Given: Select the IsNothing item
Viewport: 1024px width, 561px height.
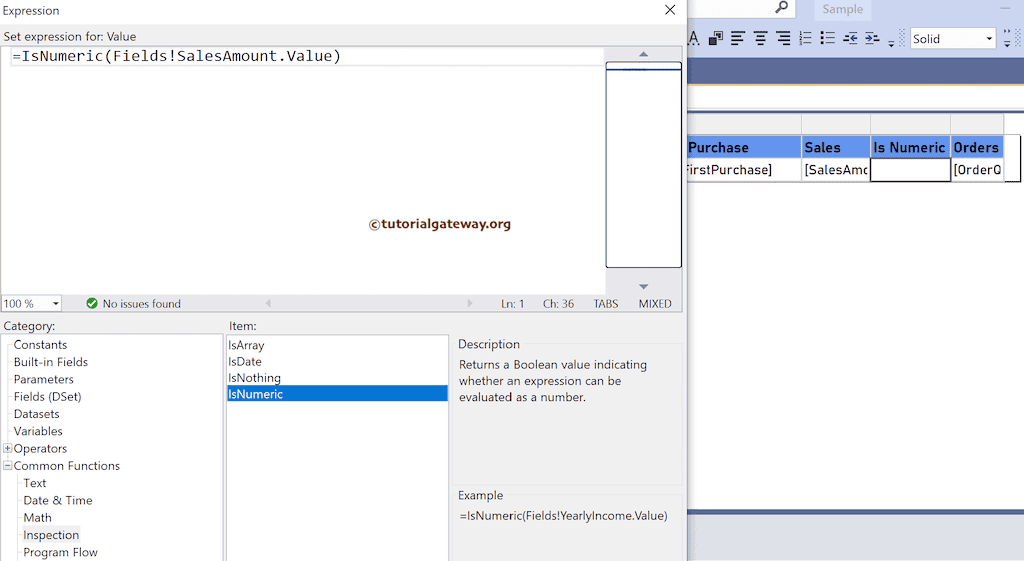Looking at the screenshot, I should point(254,378).
